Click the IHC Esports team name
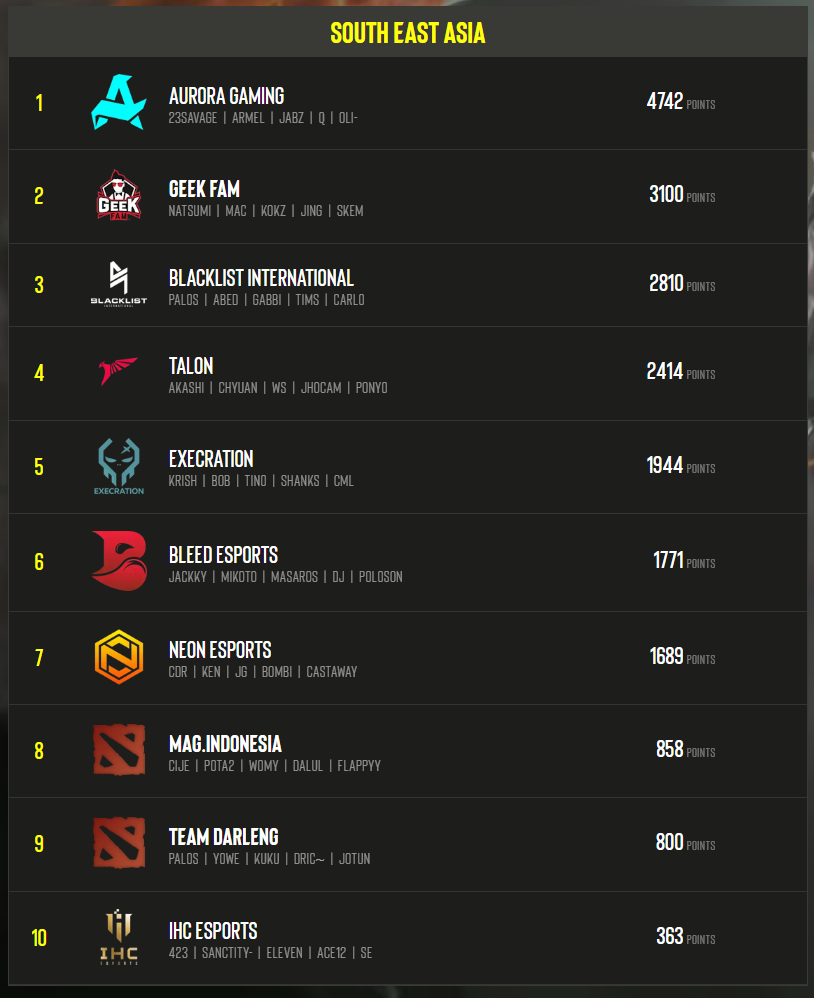The width and height of the screenshot is (814, 998). click(x=213, y=931)
